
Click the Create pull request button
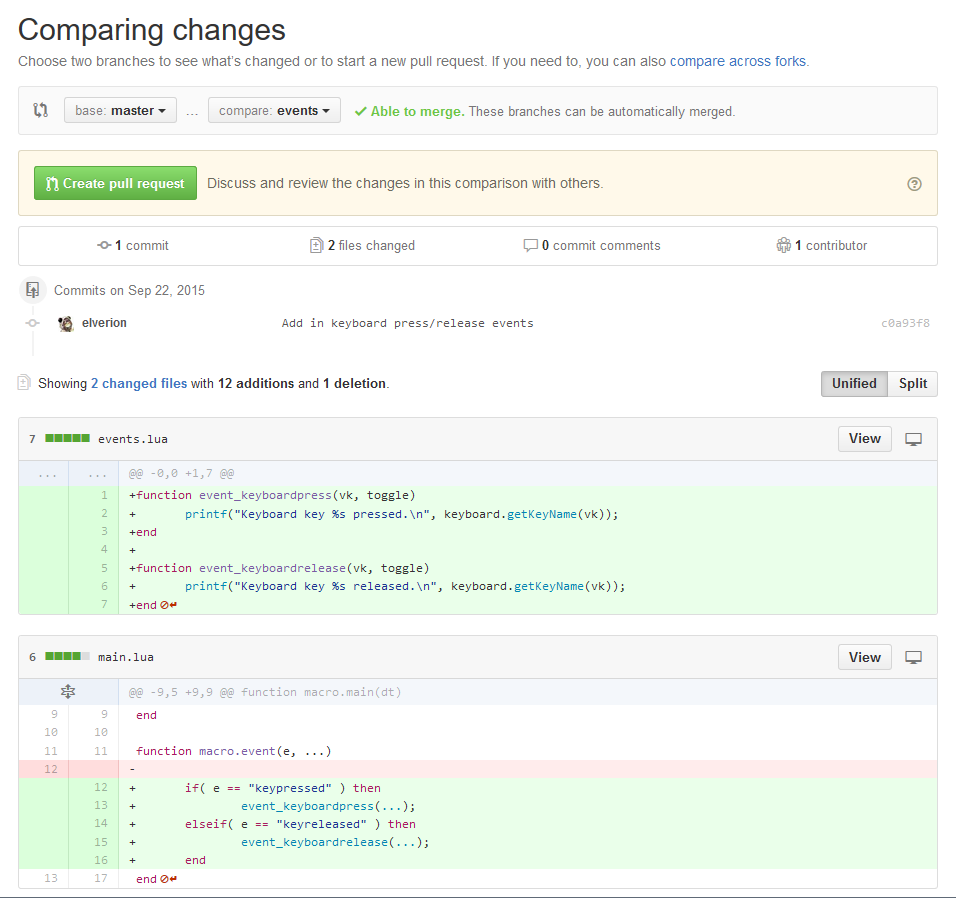(x=115, y=184)
